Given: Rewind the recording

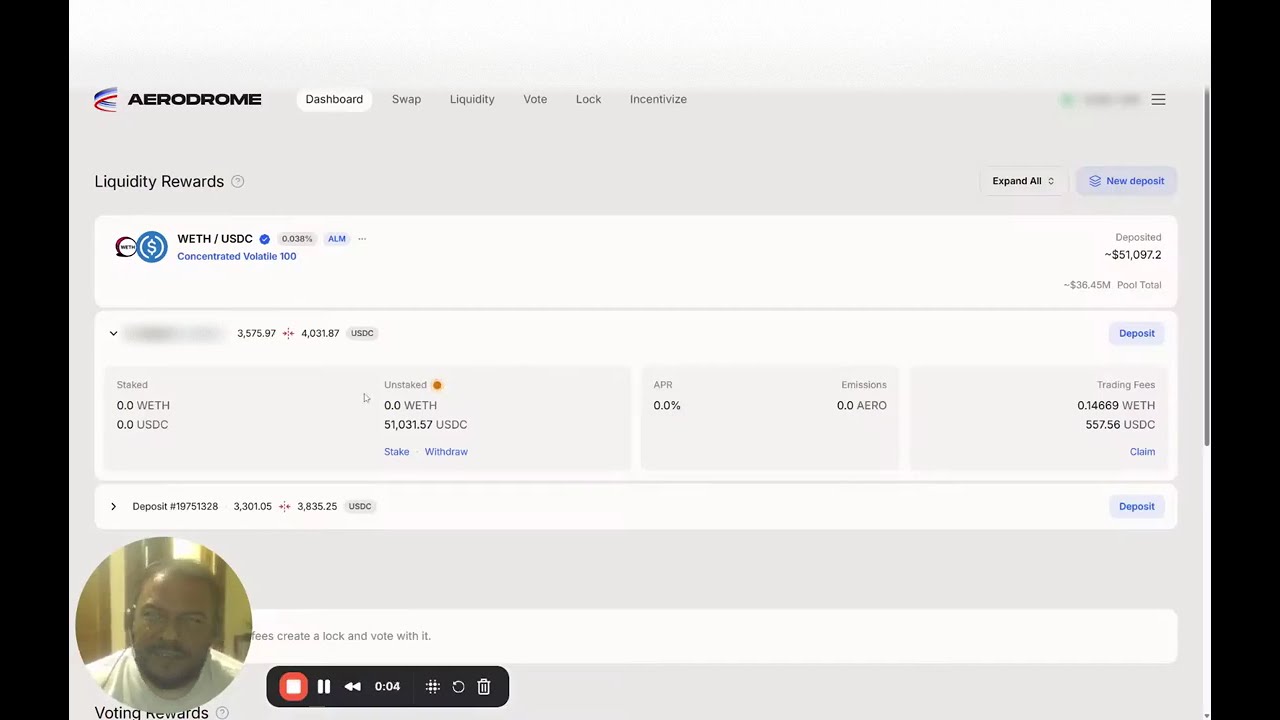Looking at the screenshot, I should (352, 687).
